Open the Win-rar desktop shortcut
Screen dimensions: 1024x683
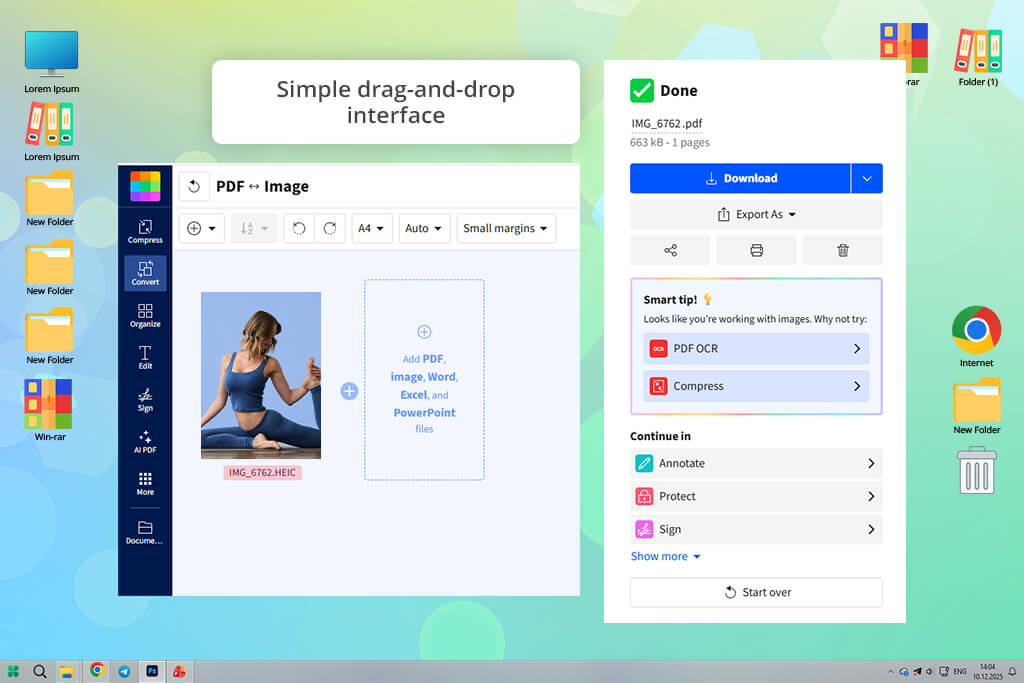50,410
